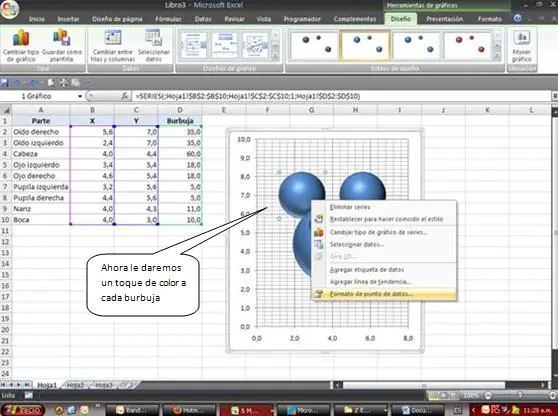The width and height of the screenshot is (558, 416).
Task: Click the zoom slider in status bar
Action: 520,395
